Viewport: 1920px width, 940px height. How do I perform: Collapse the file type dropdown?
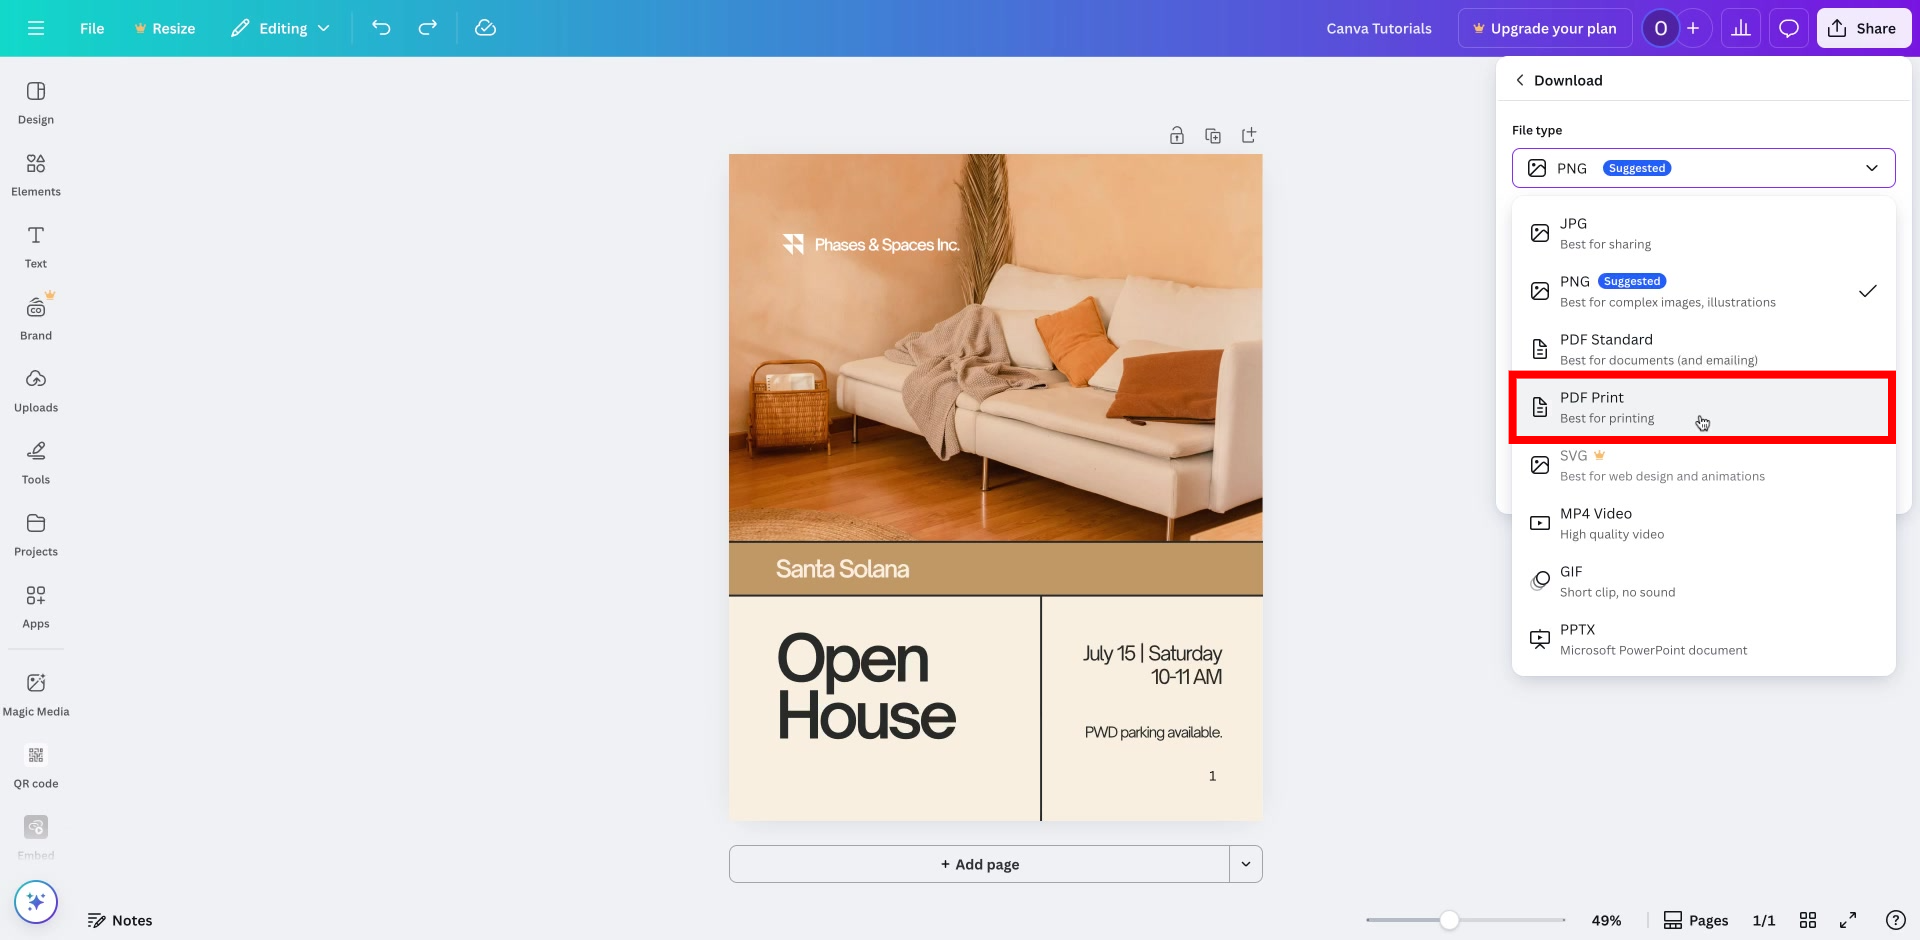point(1872,168)
